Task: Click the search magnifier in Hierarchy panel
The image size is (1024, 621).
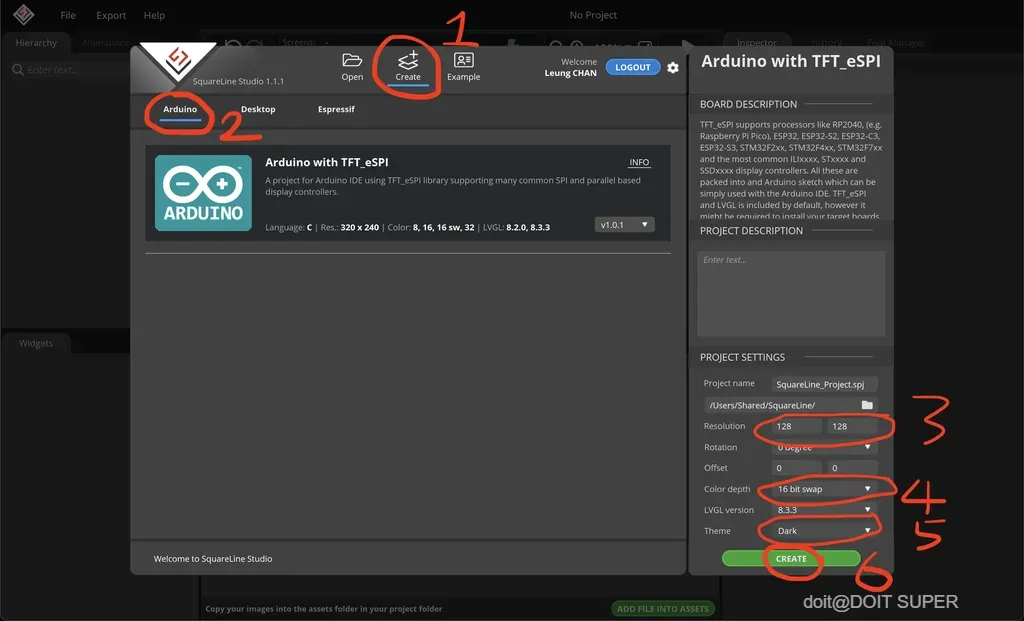Action: click(x=18, y=70)
